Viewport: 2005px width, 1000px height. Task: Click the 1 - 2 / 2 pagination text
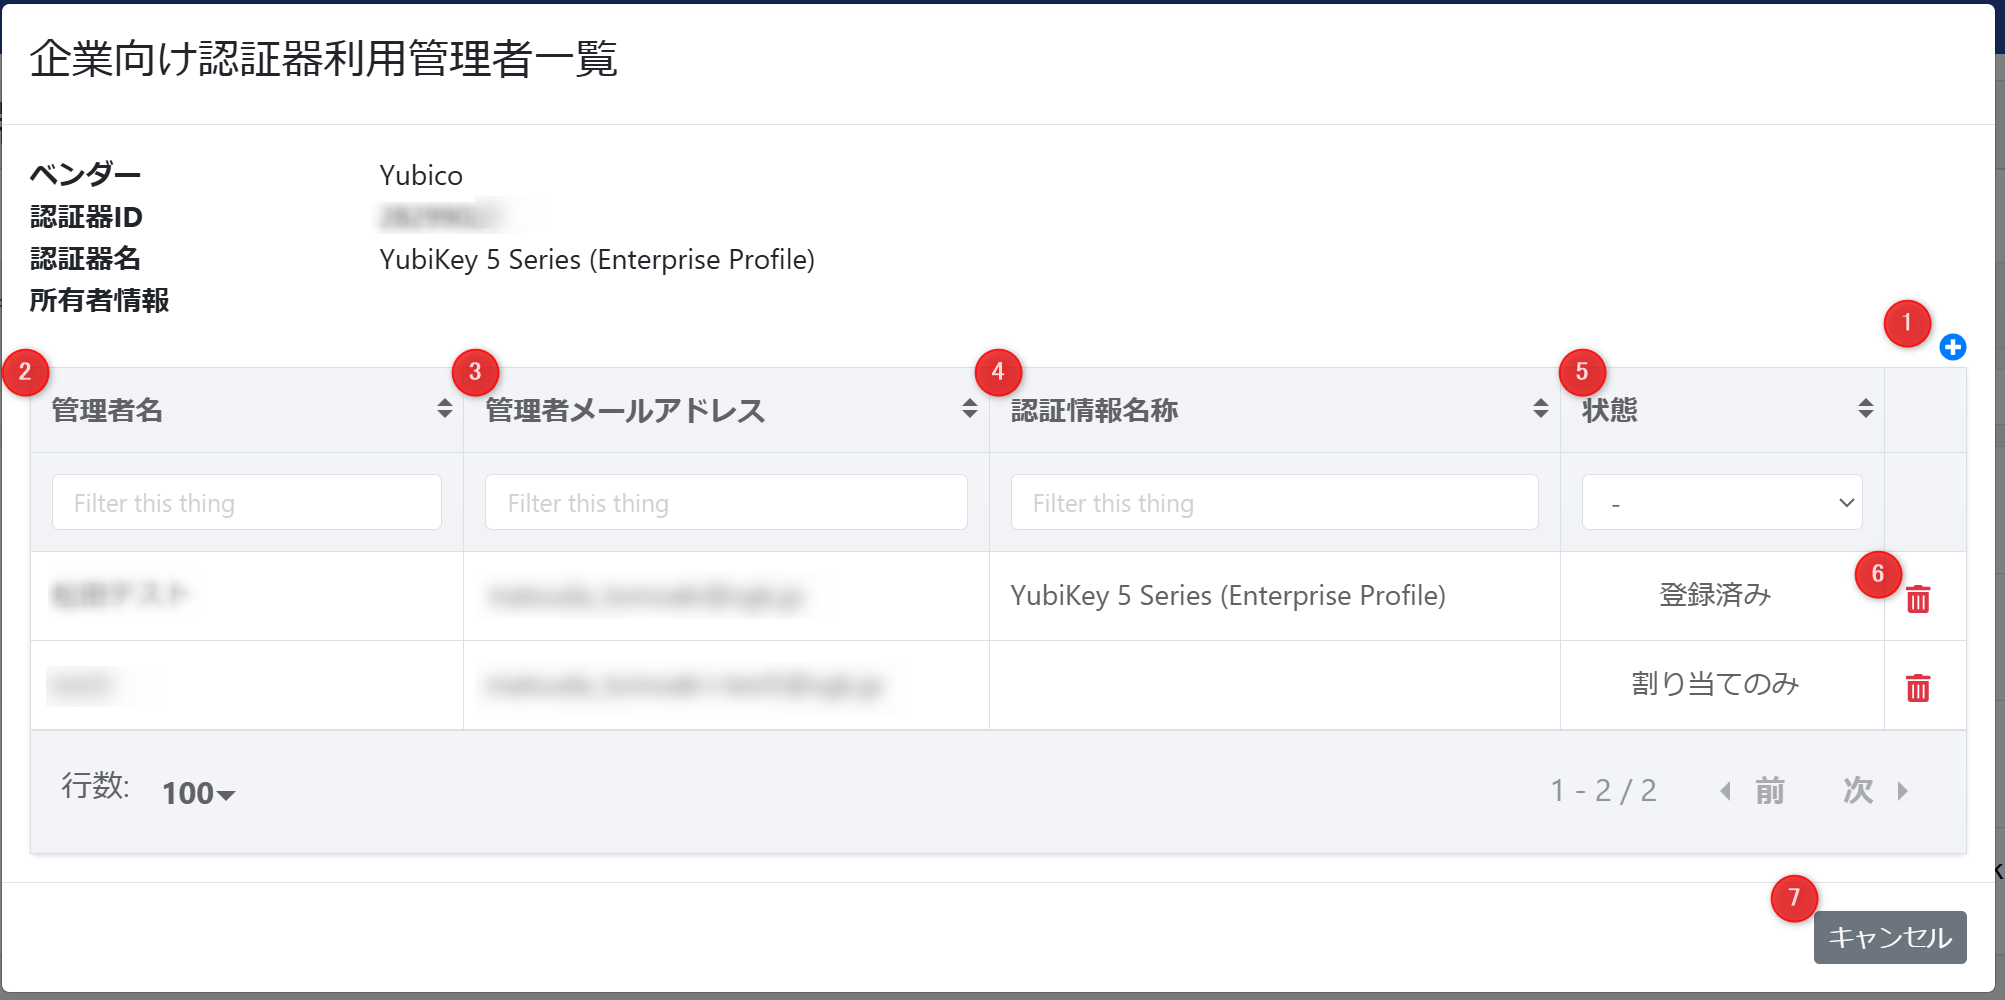tap(1603, 791)
